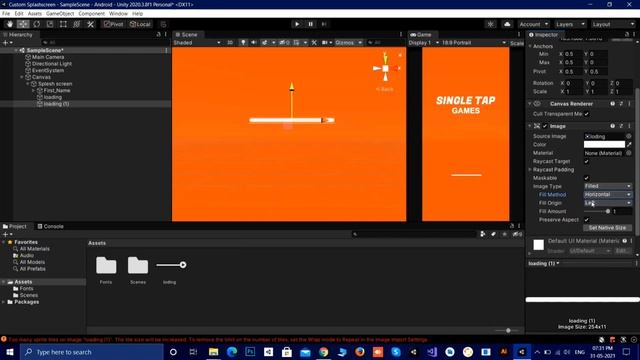Open the Fonts folder in Assets
Screen dimensions: 640x360
106,269
